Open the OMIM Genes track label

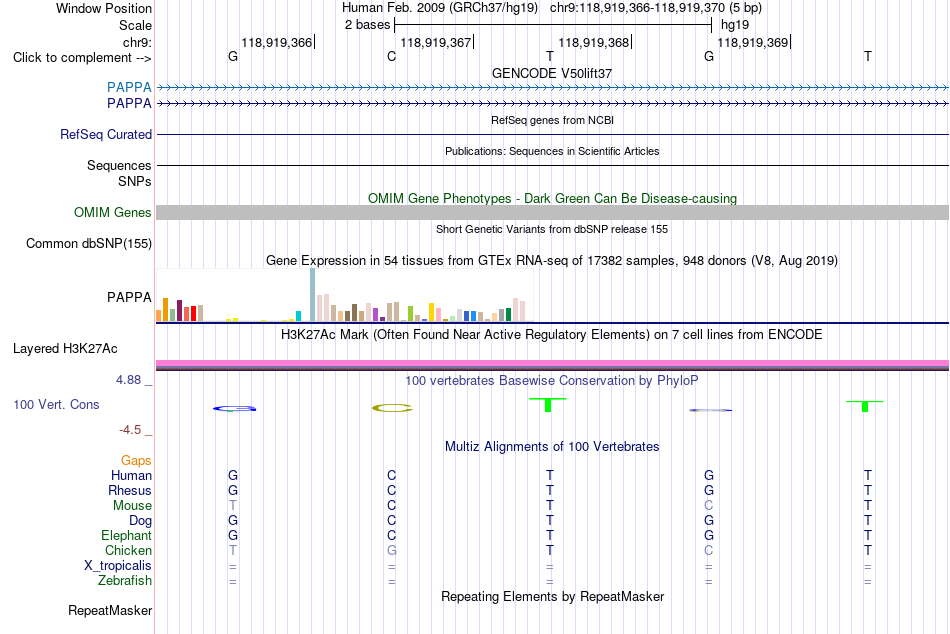tap(113, 212)
